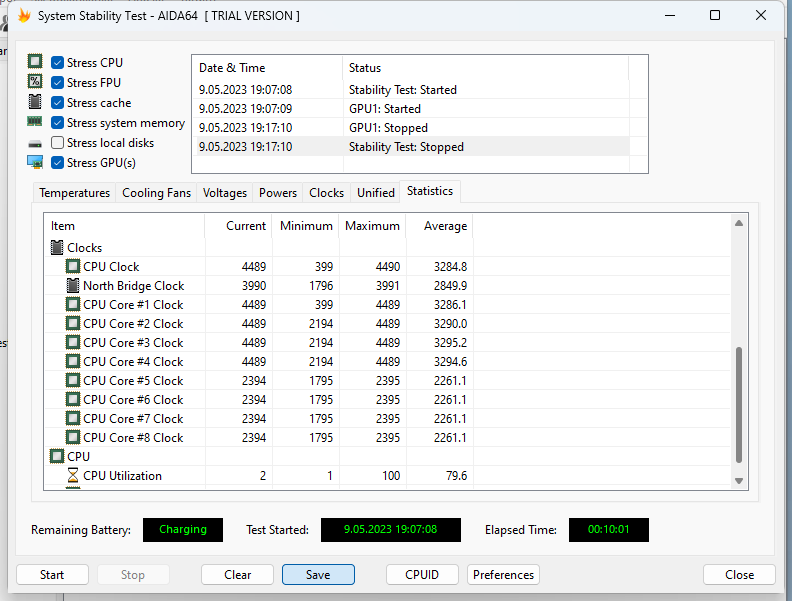Select the 'Stability Test: Stopped' log entry
This screenshot has width=792, height=601.
coord(411,147)
